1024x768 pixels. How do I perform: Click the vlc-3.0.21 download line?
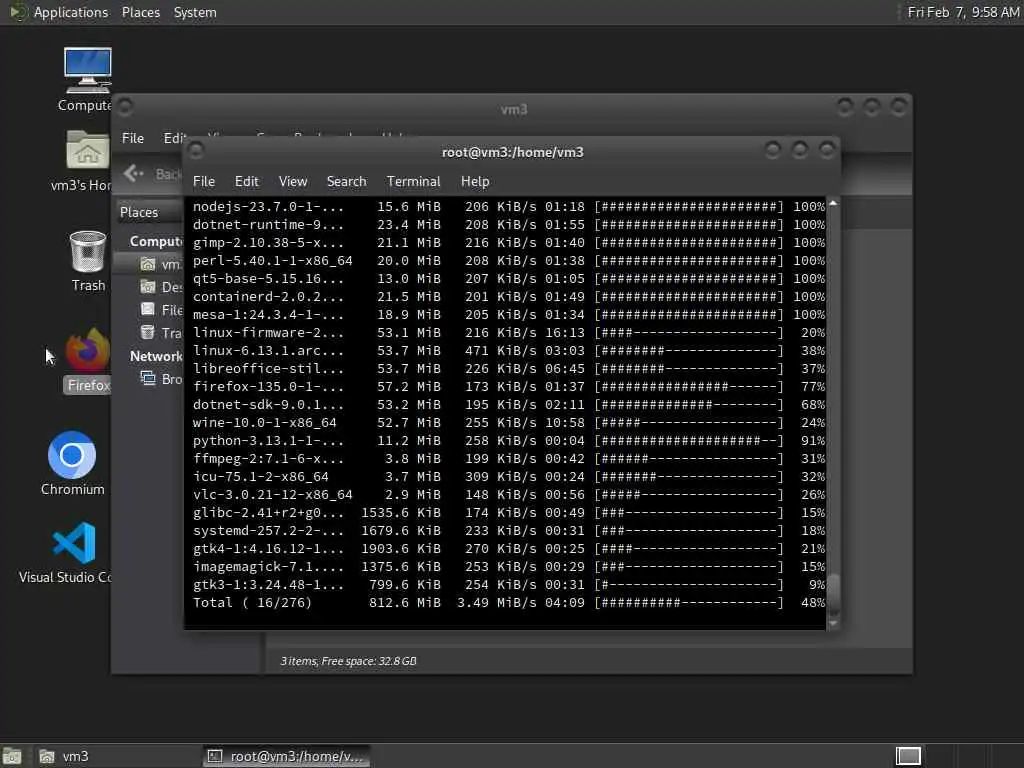click(509, 494)
